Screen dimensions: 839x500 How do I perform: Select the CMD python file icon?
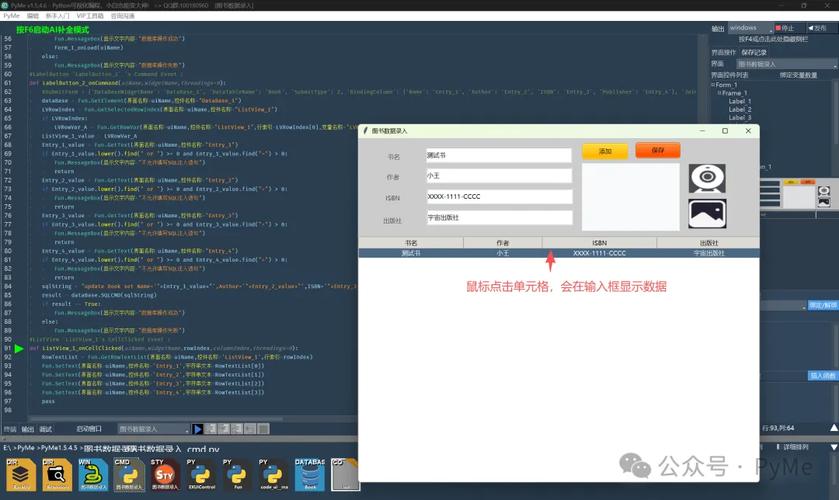129,474
